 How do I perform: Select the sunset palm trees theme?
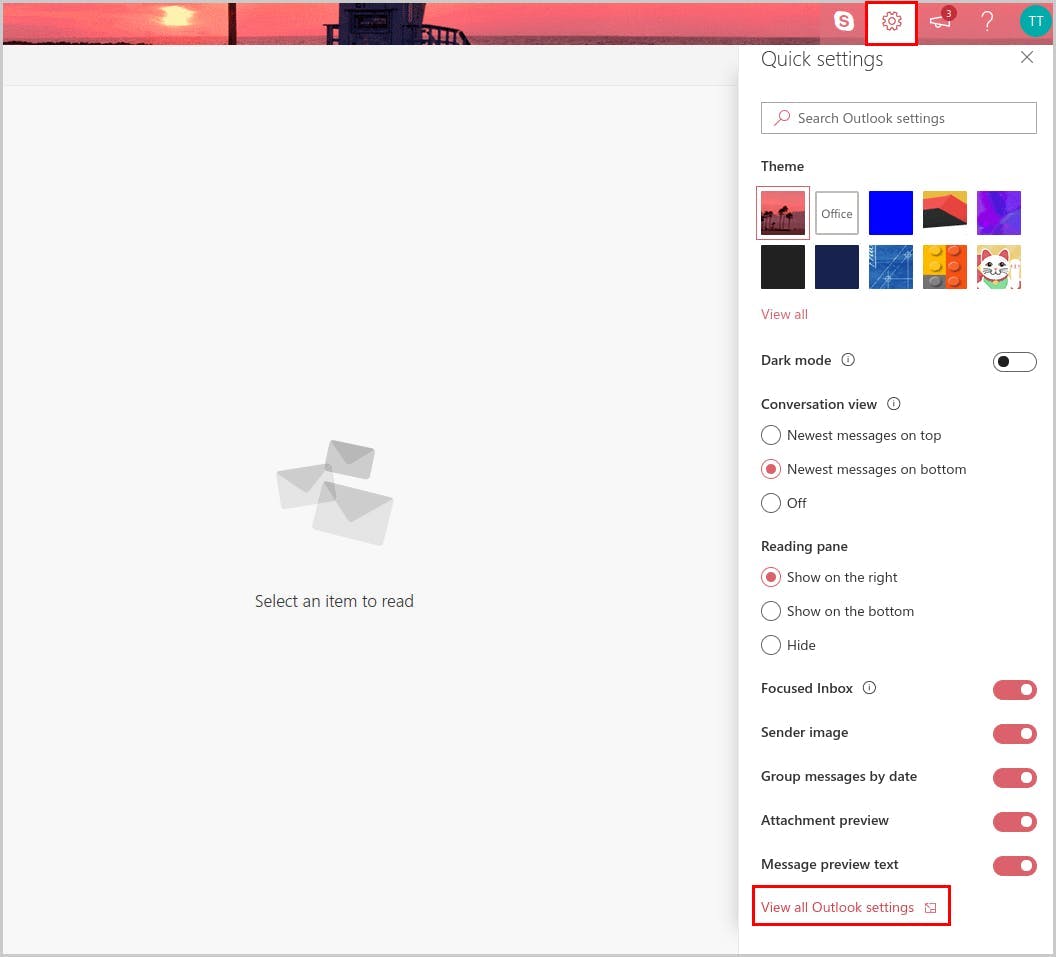[783, 213]
